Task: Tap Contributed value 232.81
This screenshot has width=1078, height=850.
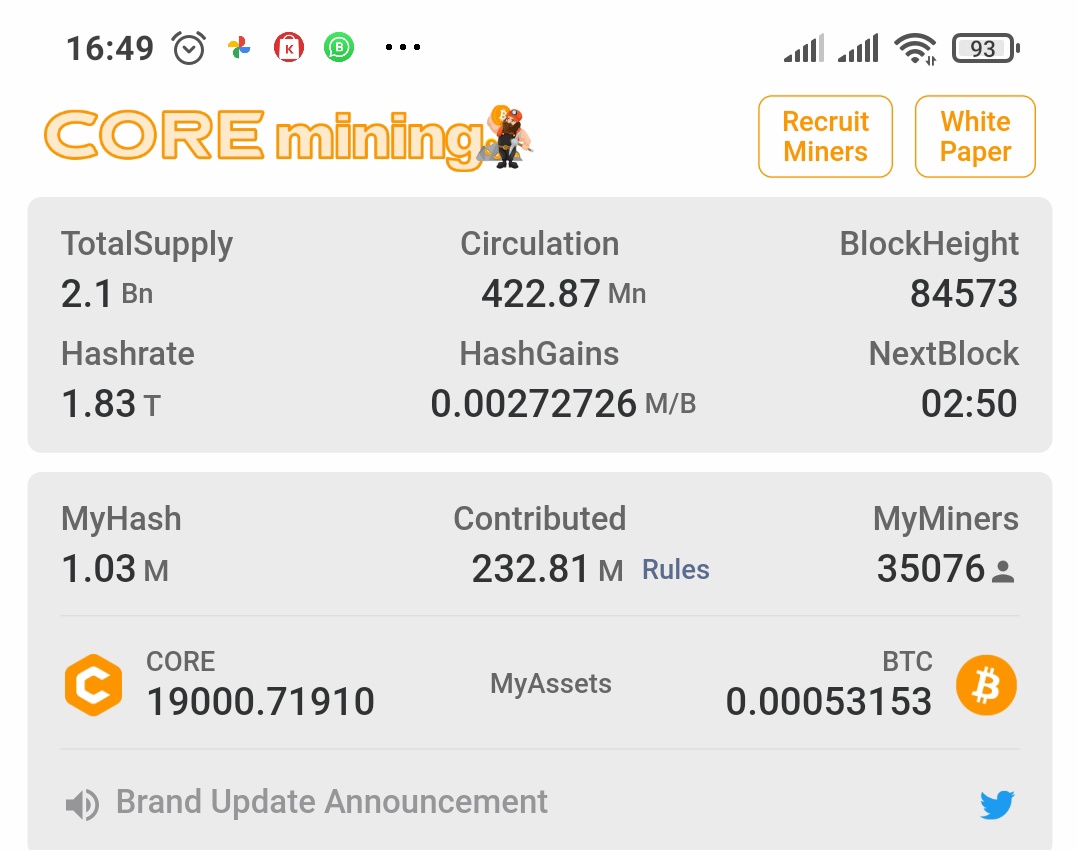Action: pos(530,569)
